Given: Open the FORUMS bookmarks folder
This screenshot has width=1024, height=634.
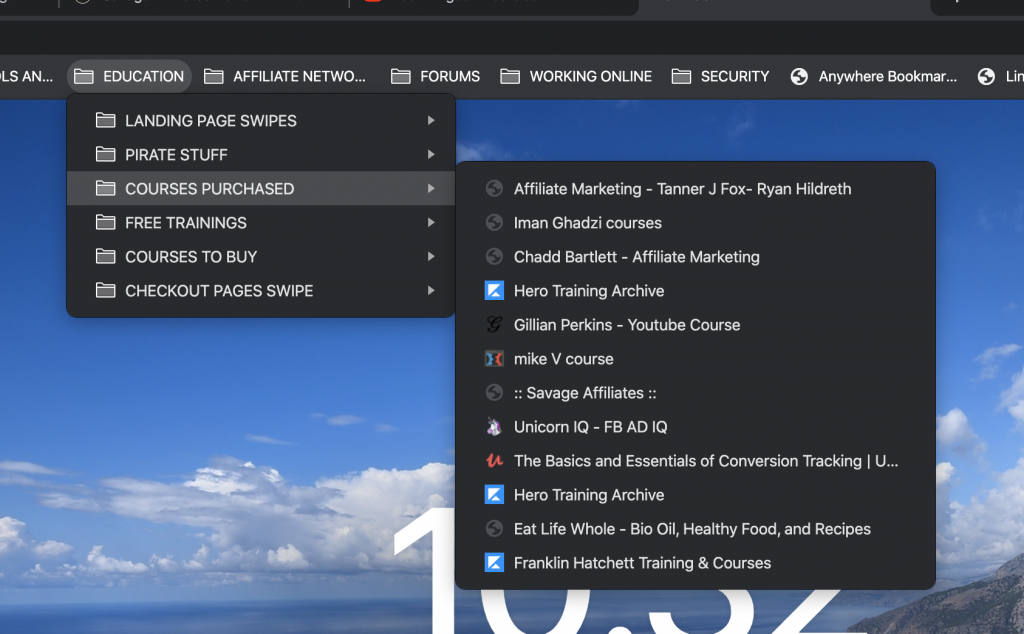Looking at the screenshot, I should coord(436,76).
